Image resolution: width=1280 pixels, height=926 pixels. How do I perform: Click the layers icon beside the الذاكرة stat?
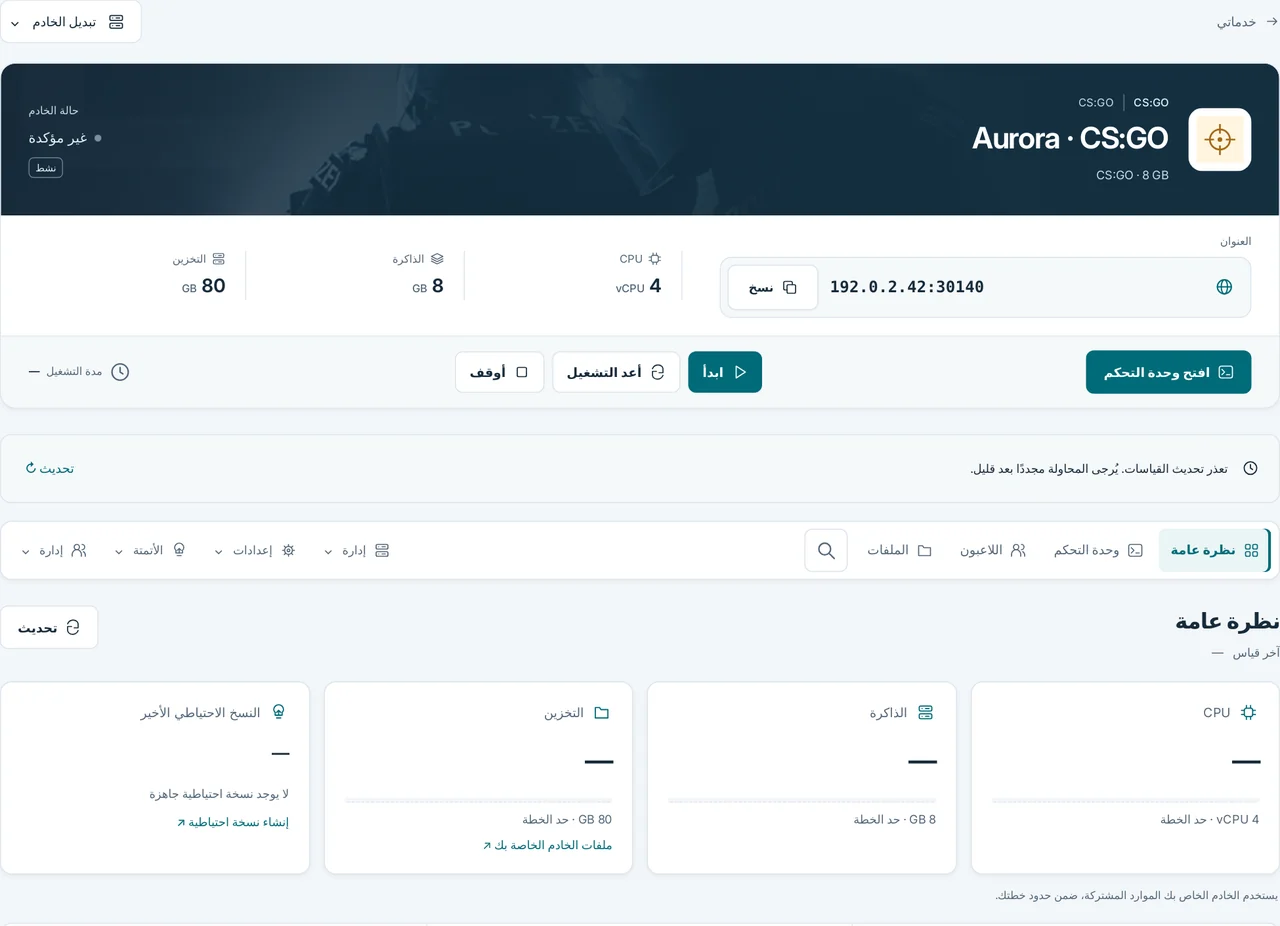tap(437, 258)
